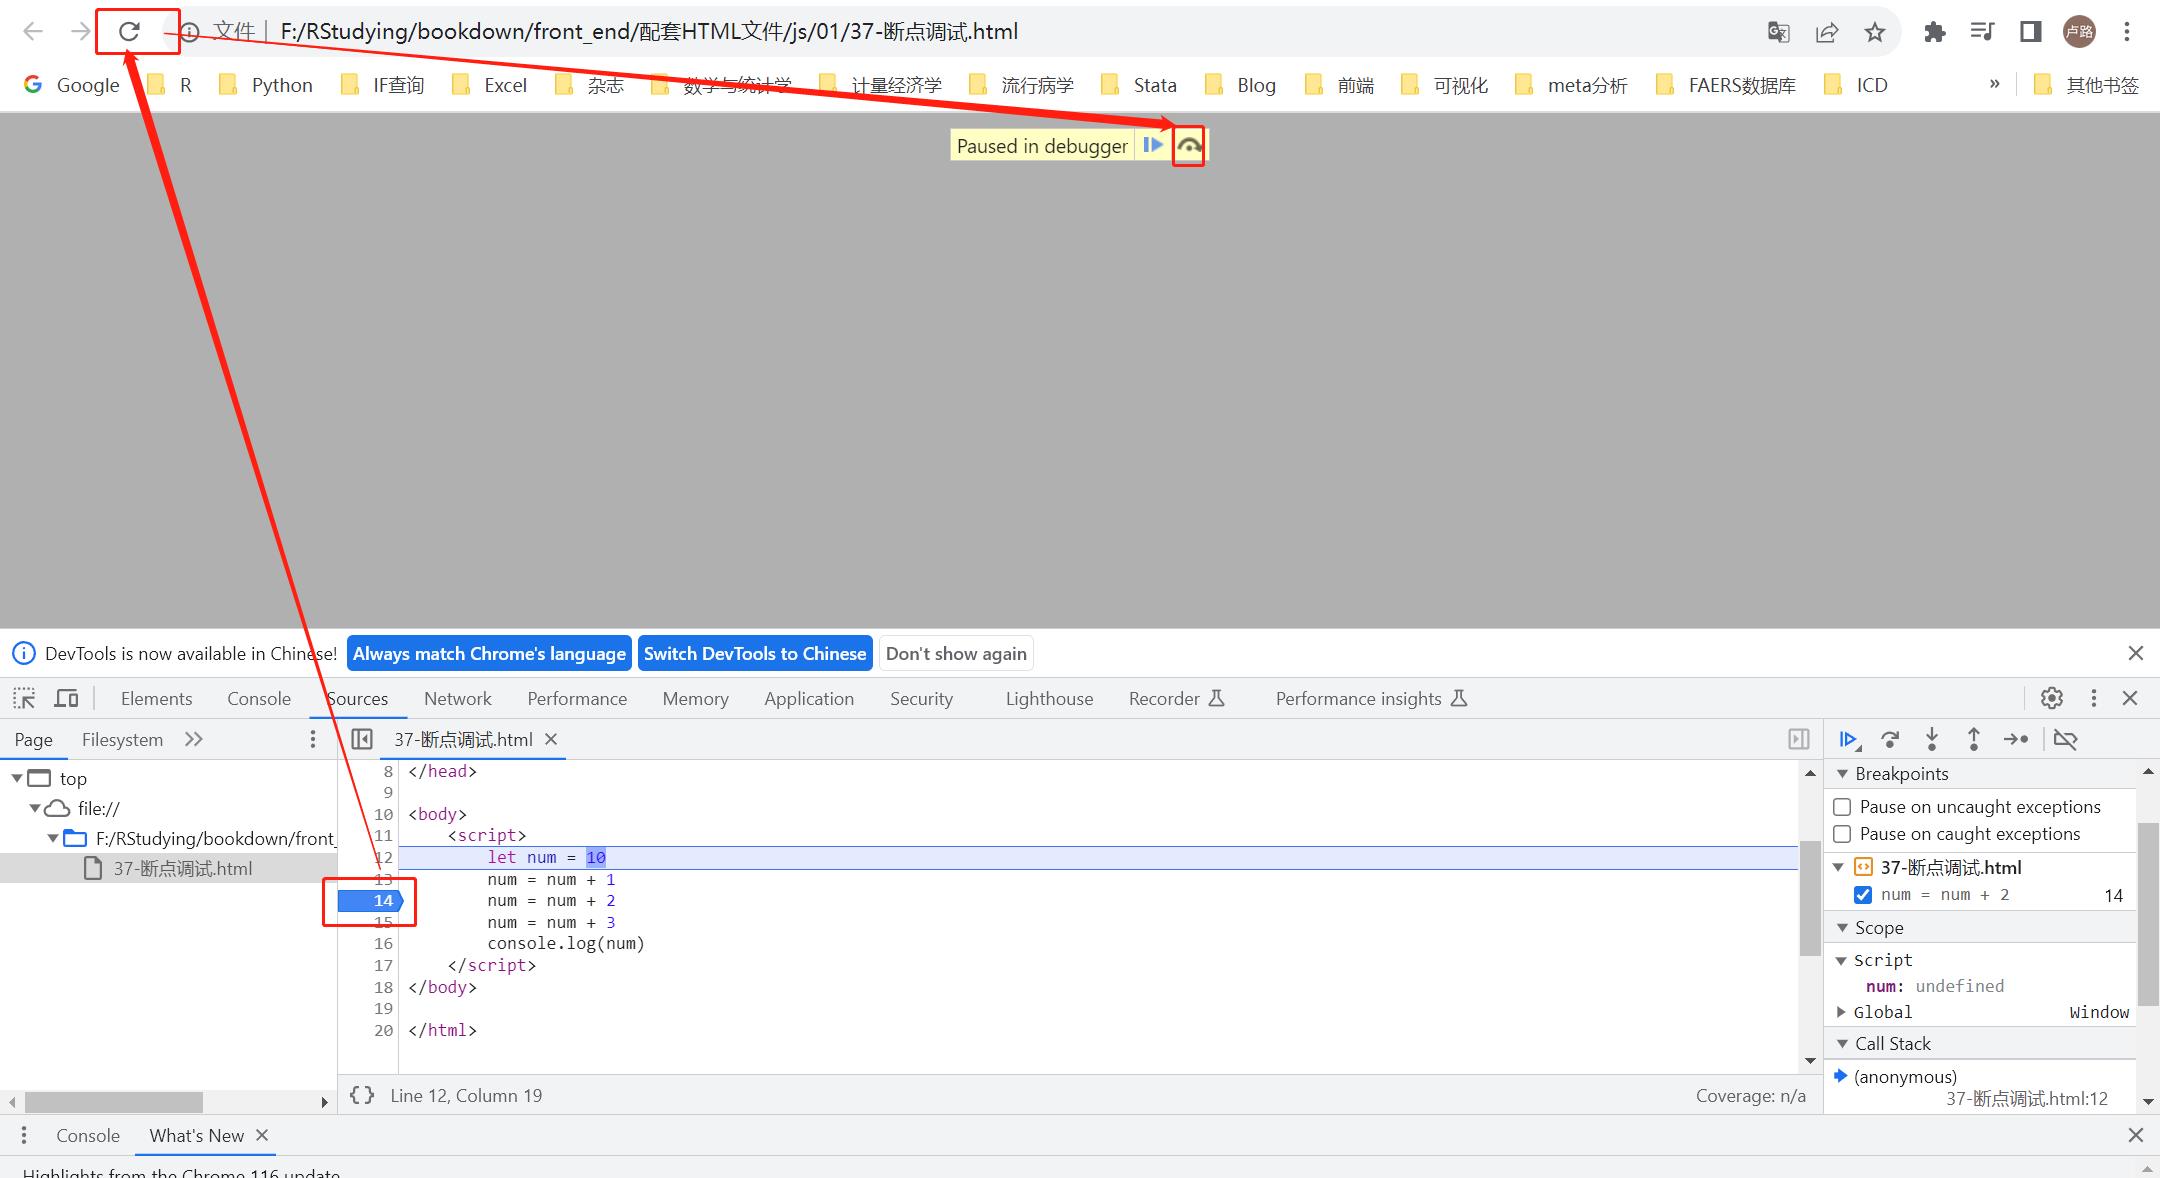
Task: Open DevTools customize three-dot menu
Action: pyautogui.click(x=2094, y=698)
